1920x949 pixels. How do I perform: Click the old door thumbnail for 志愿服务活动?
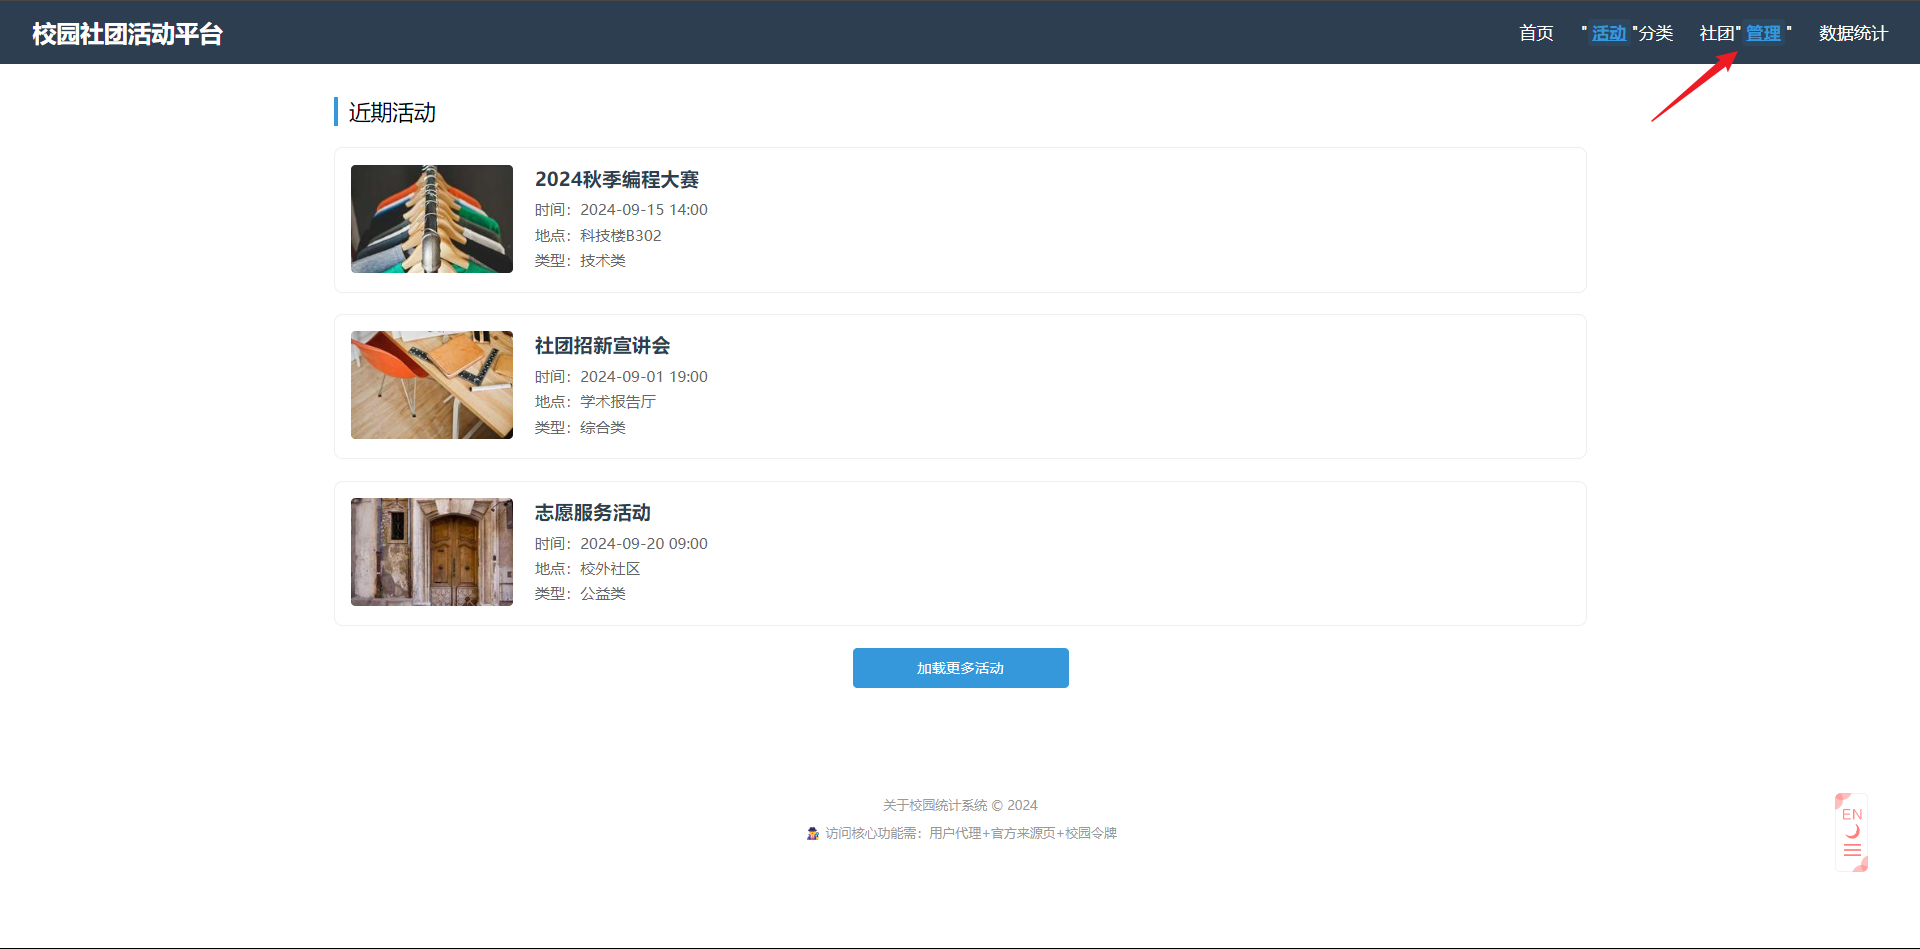[x=432, y=552]
